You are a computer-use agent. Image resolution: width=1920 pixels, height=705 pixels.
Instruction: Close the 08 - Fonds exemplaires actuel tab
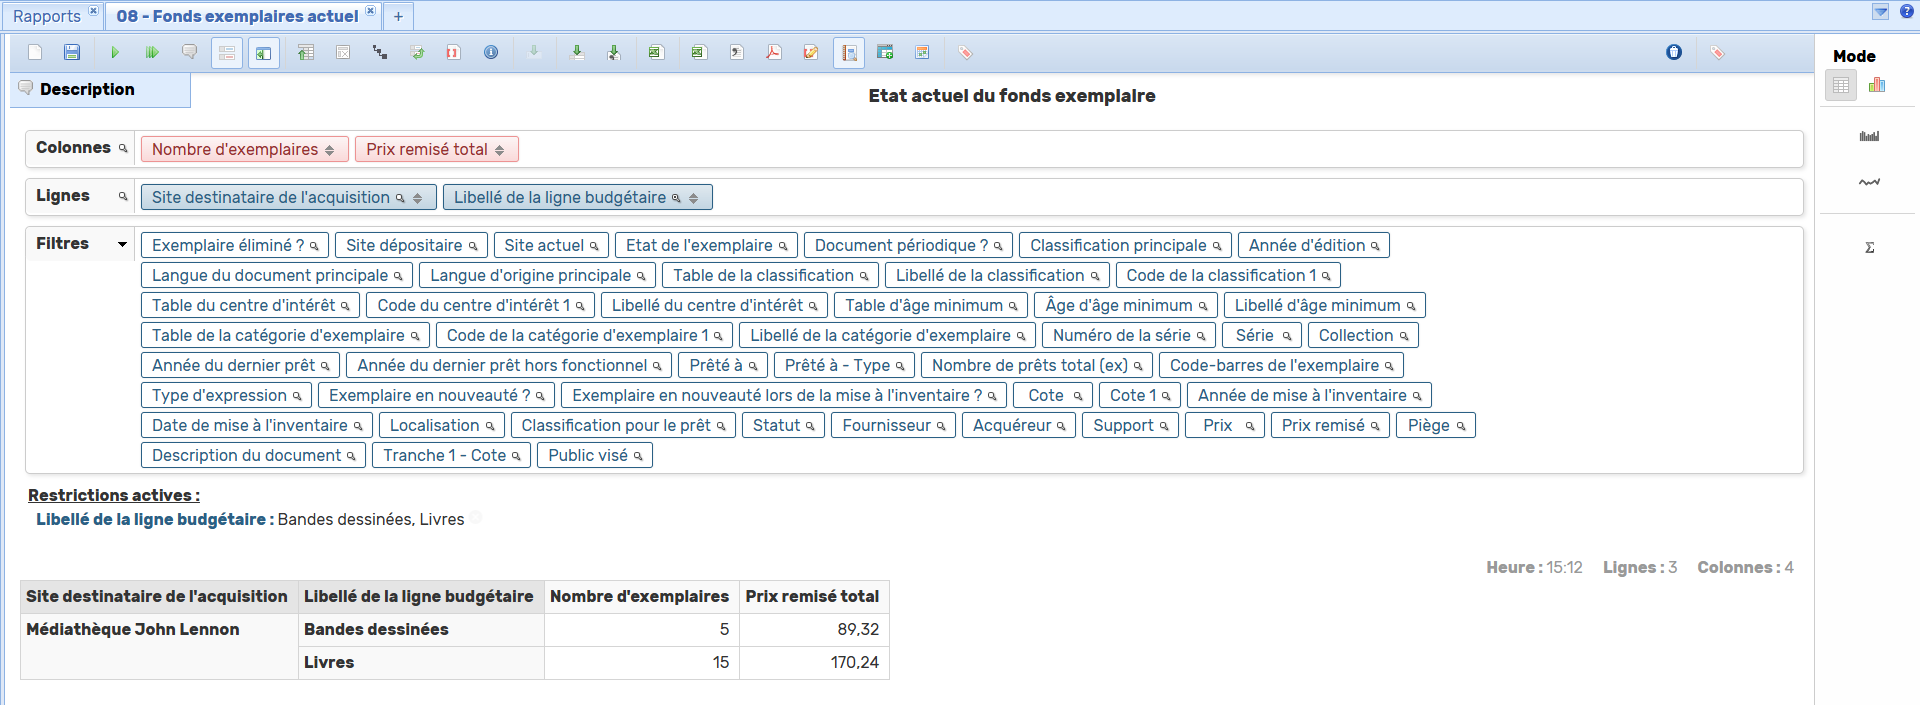pyautogui.click(x=370, y=11)
